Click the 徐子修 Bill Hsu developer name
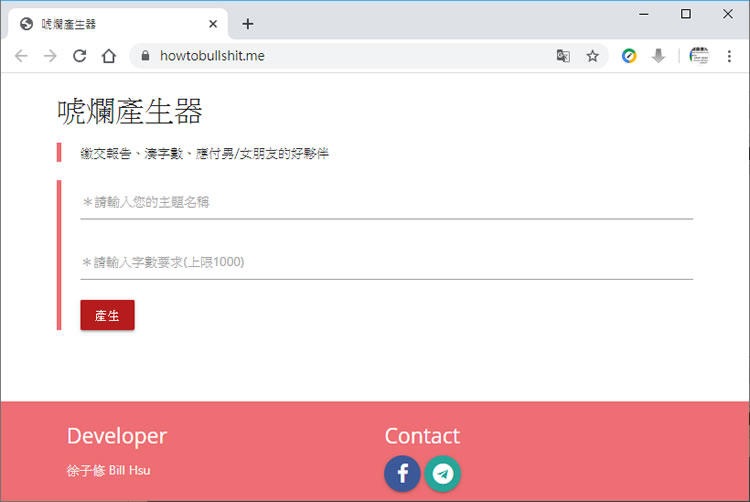 pyautogui.click(x=109, y=470)
